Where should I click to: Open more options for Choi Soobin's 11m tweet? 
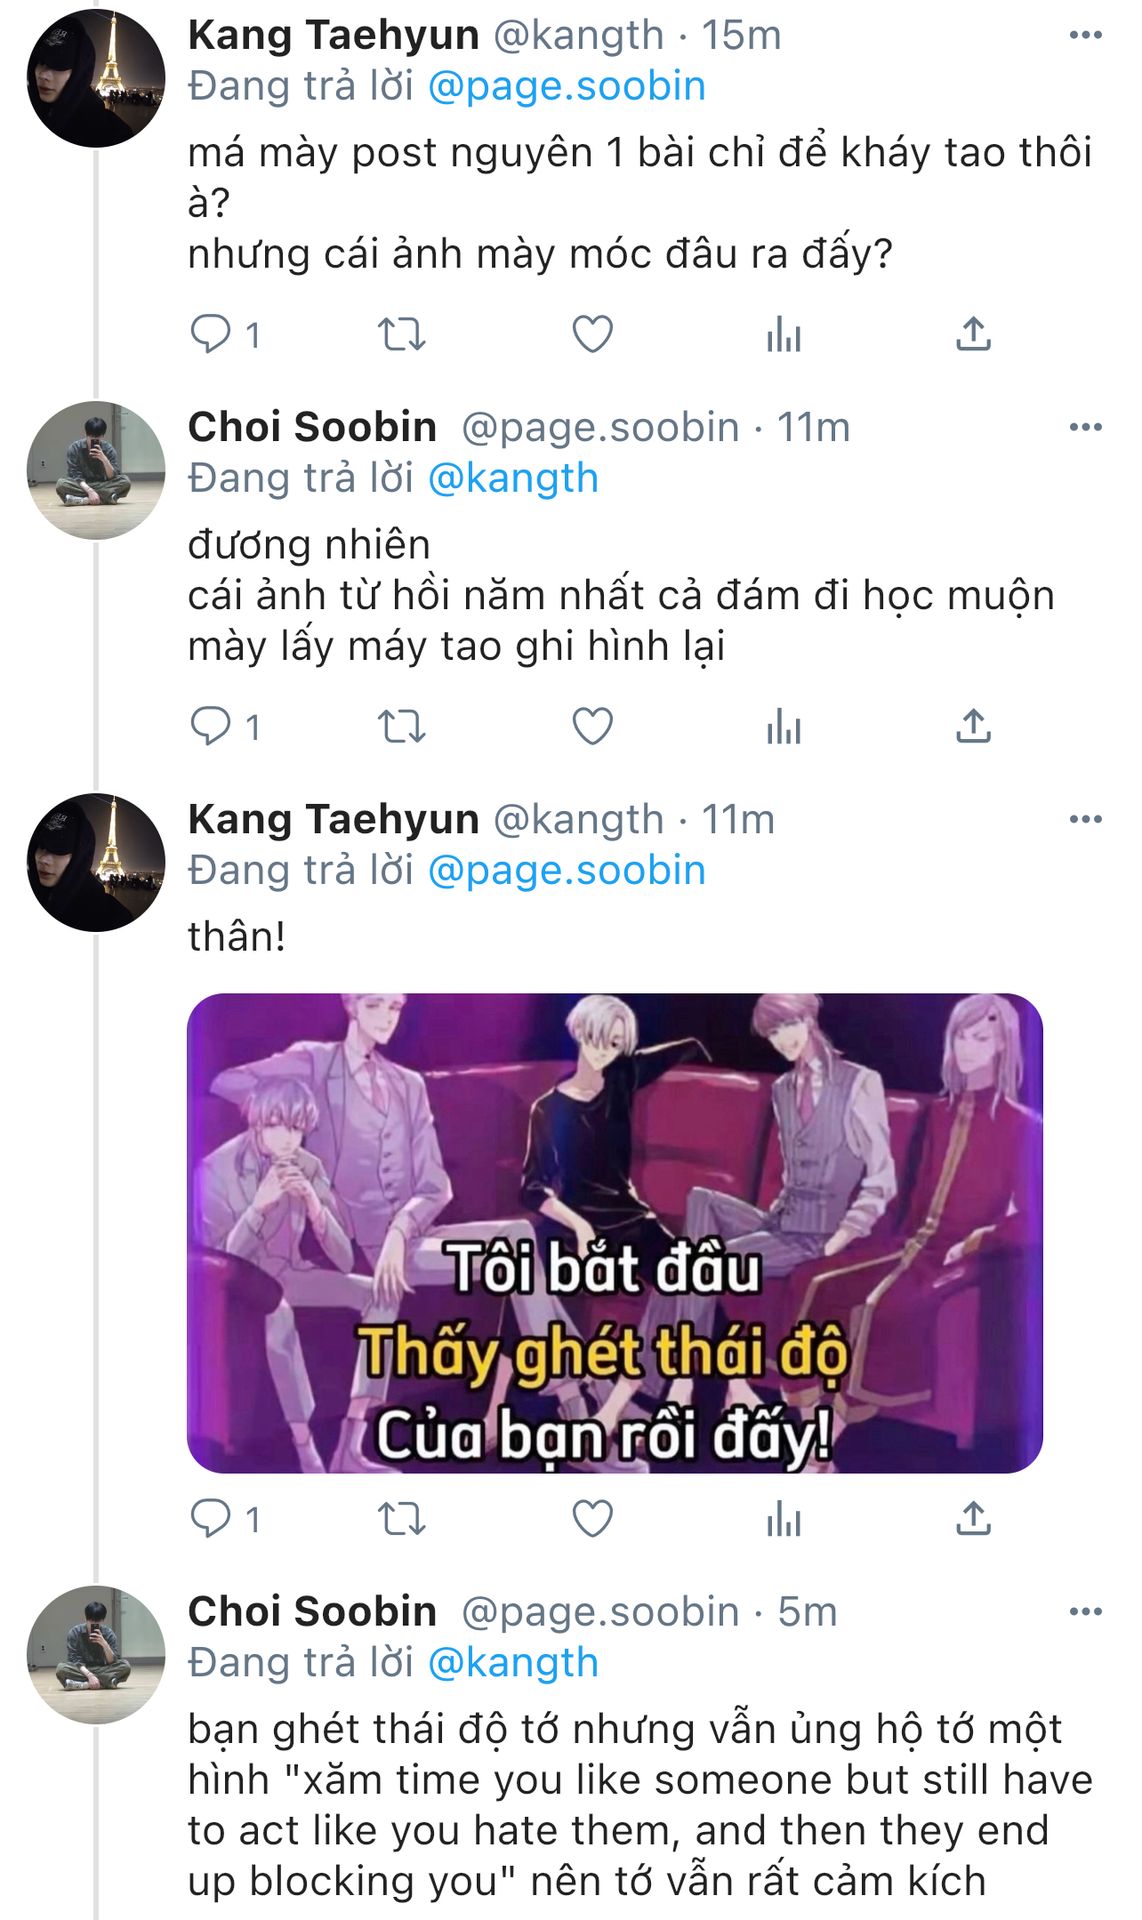coord(1085,427)
